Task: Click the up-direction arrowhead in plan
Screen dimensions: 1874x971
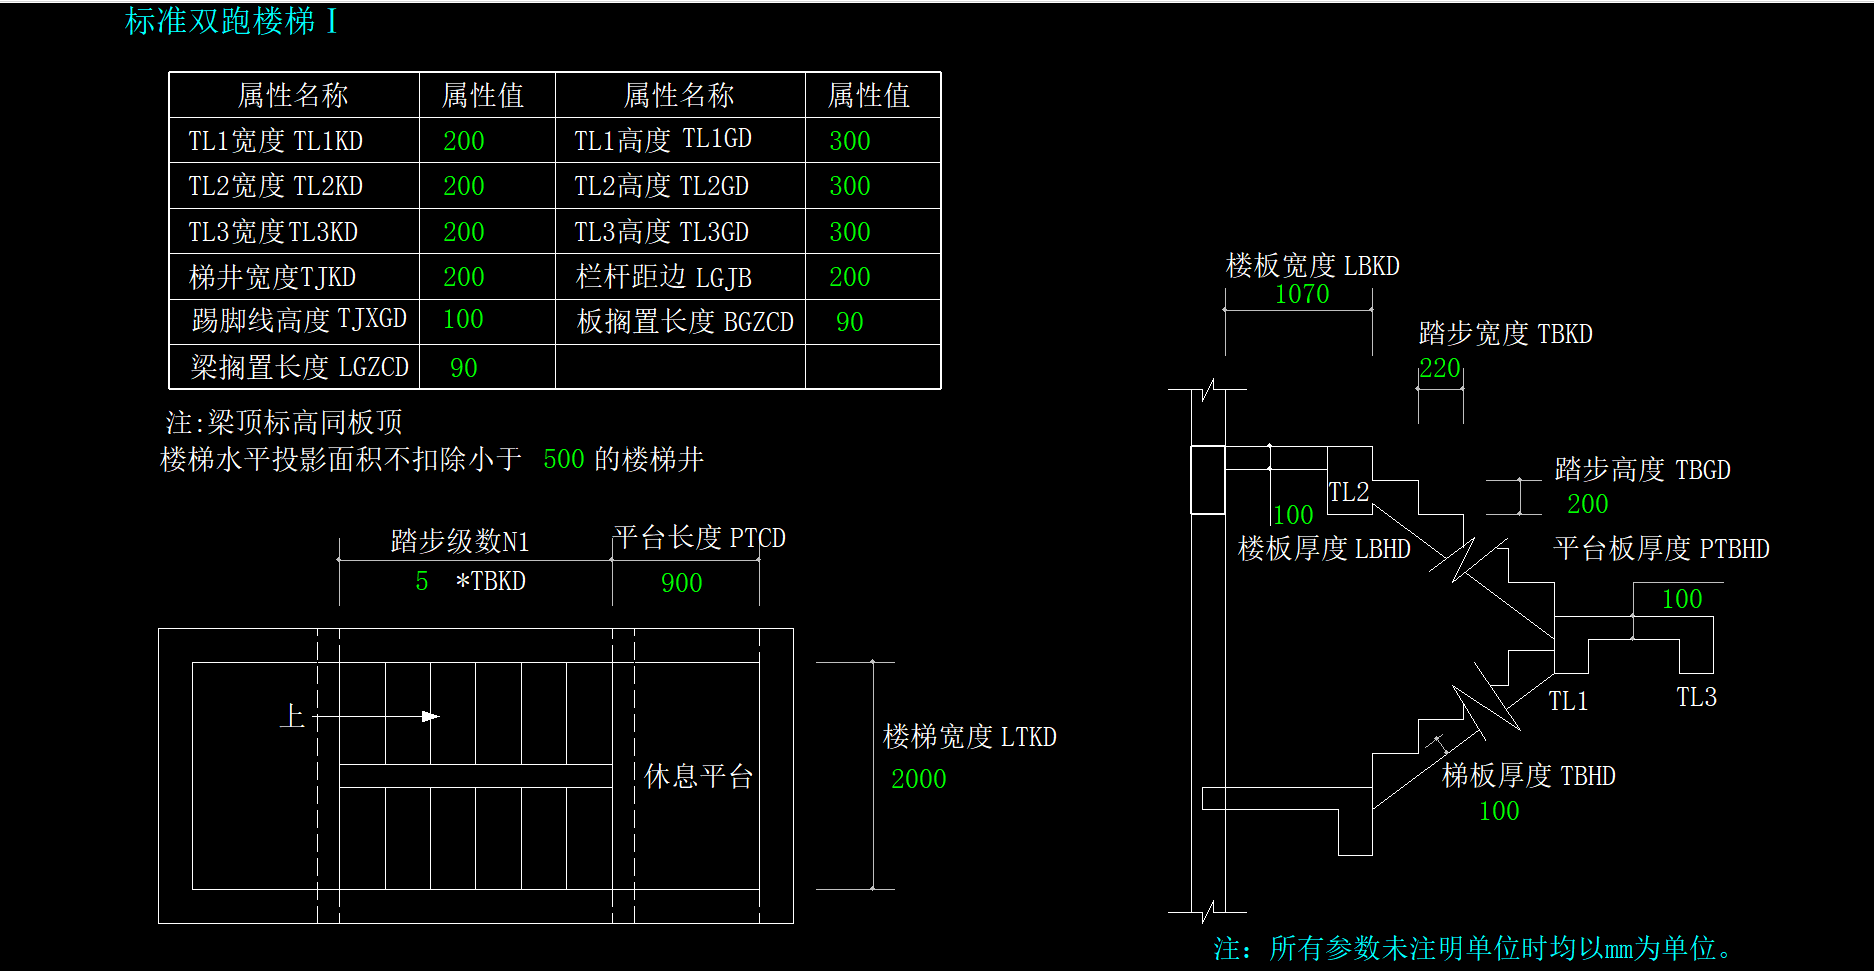Action: [x=431, y=716]
